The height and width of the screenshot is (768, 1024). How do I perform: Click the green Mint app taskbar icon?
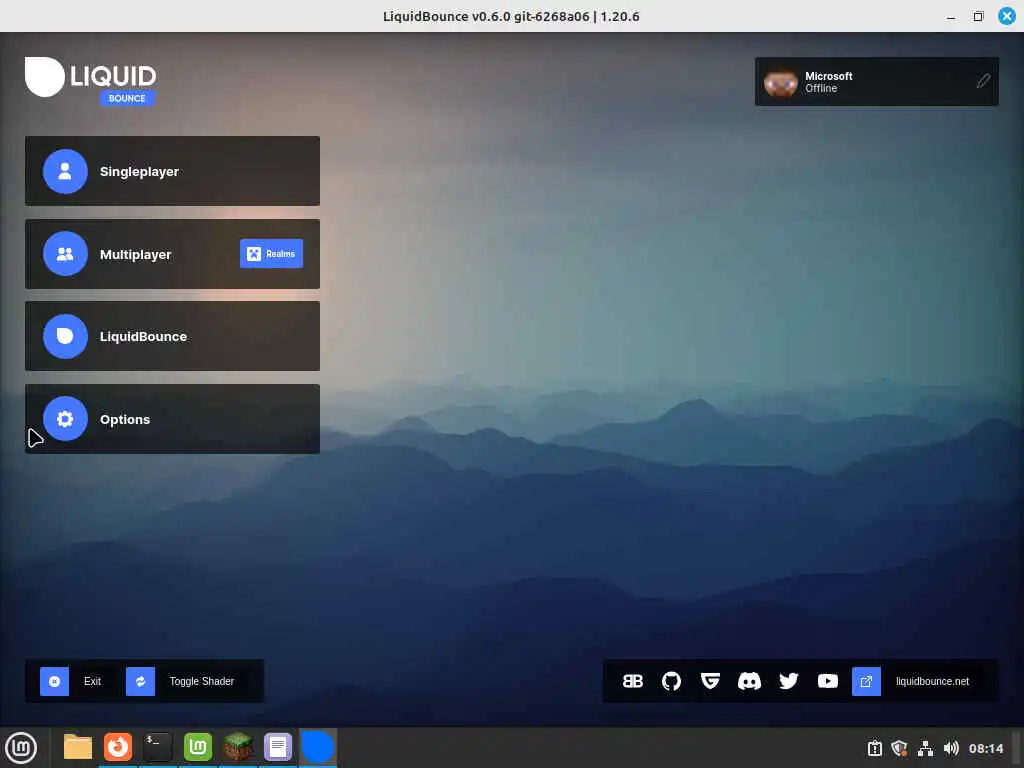198,747
